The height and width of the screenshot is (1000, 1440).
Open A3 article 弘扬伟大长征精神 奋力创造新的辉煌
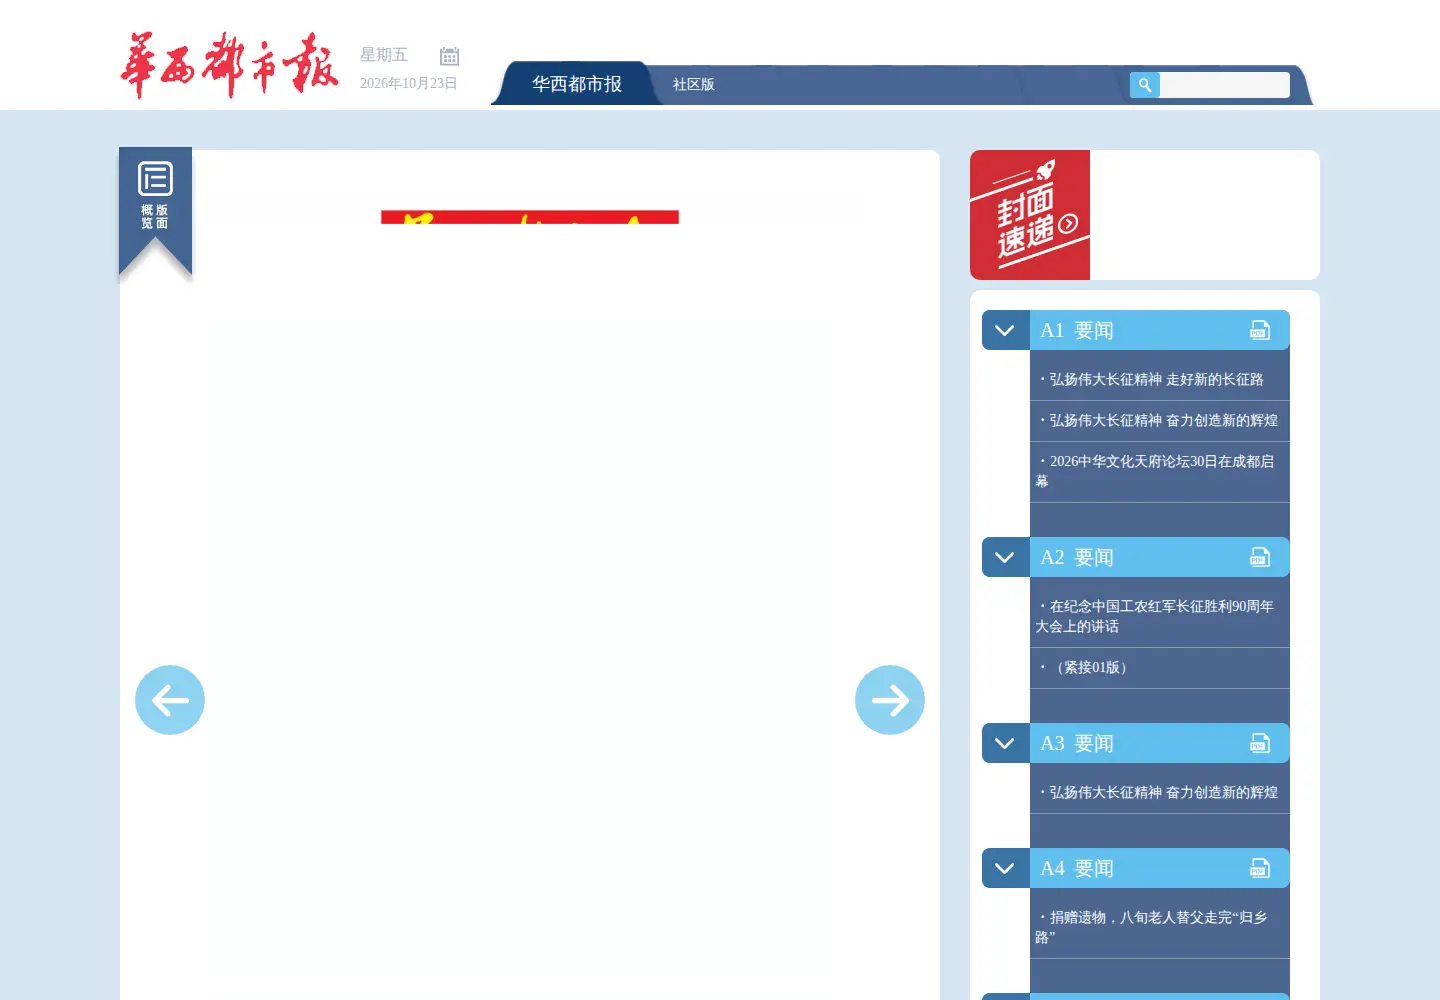tap(1163, 792)
